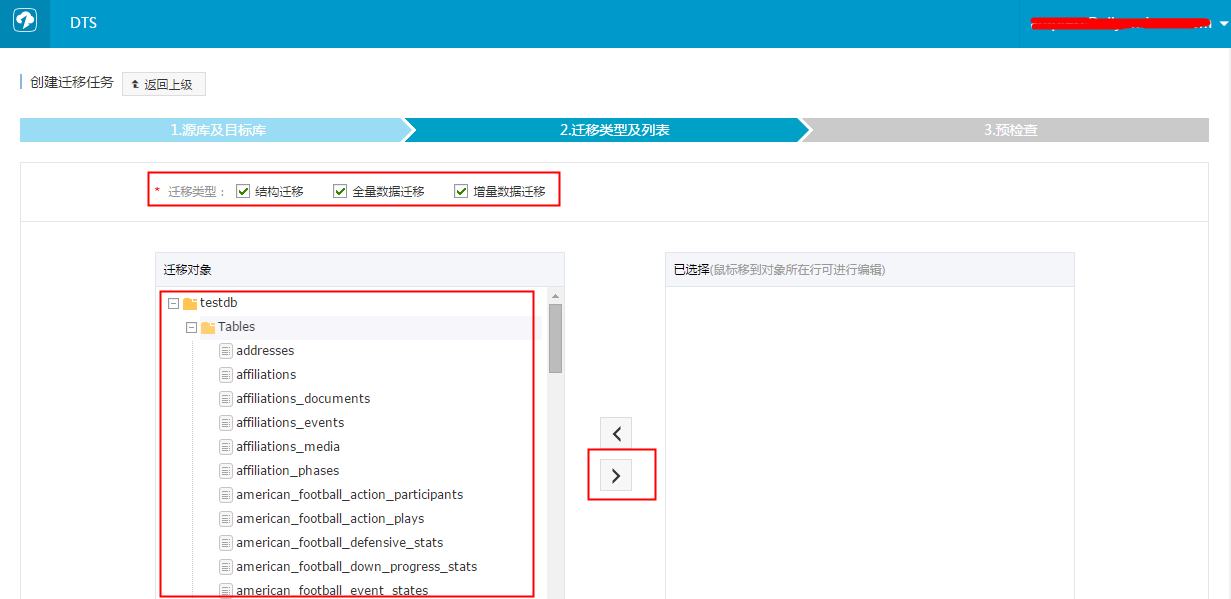Click the testdb database folder icon
Viewport: 1231px width, 599px height.
[x=190, y=303]
